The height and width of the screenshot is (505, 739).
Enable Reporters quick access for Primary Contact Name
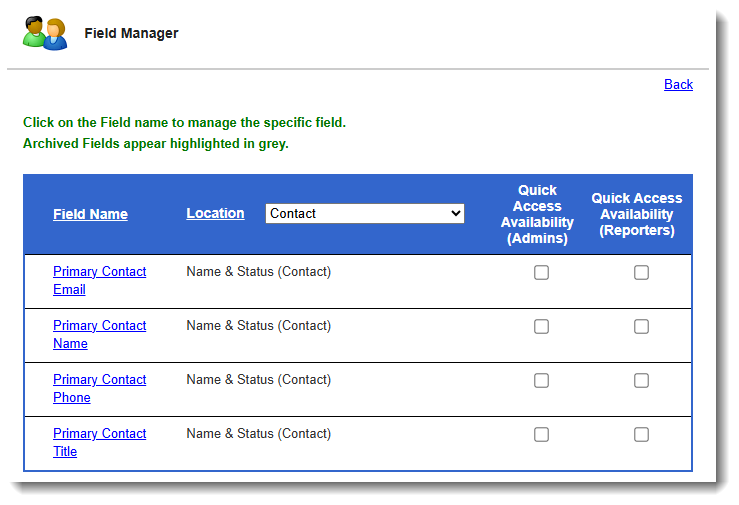coord(641,326)
